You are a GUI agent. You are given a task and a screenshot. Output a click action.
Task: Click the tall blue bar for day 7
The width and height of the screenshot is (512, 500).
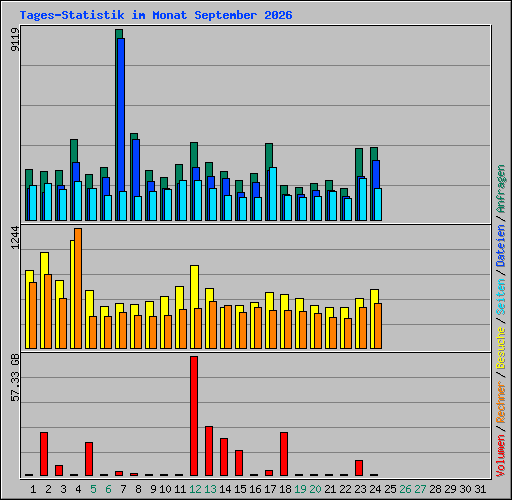pos(121,129)
